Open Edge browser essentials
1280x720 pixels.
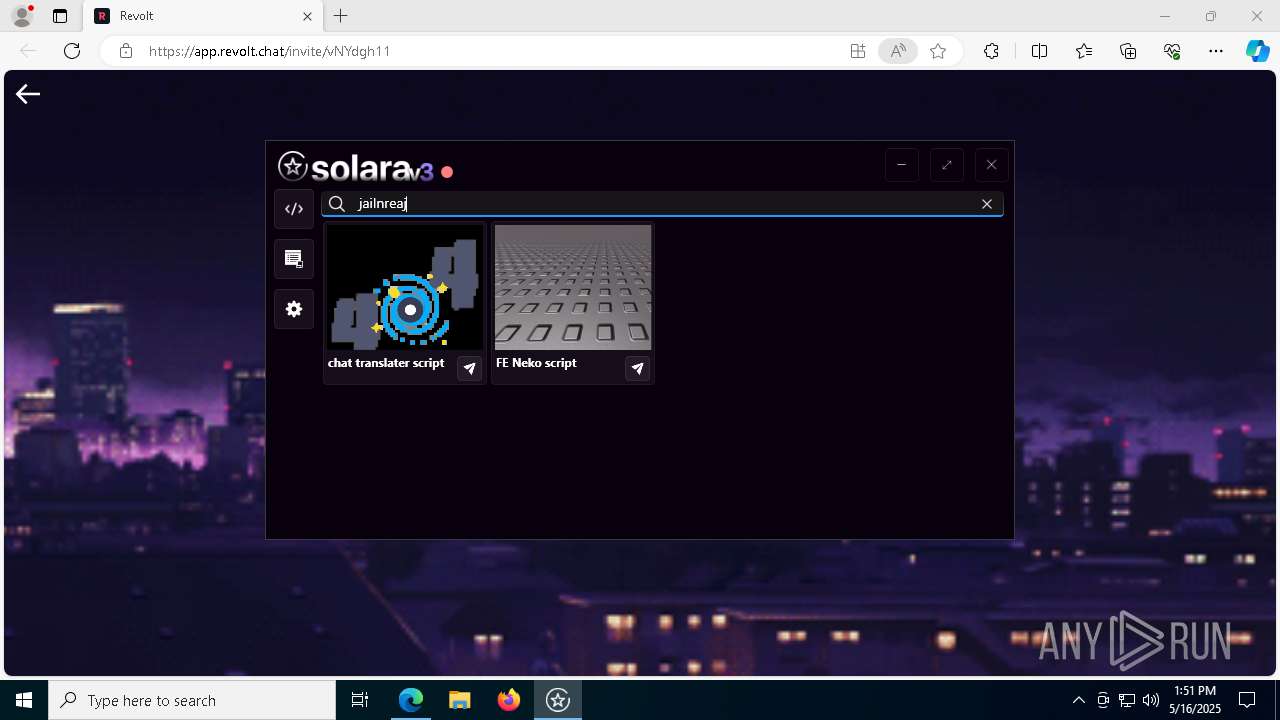point(1173,51)
